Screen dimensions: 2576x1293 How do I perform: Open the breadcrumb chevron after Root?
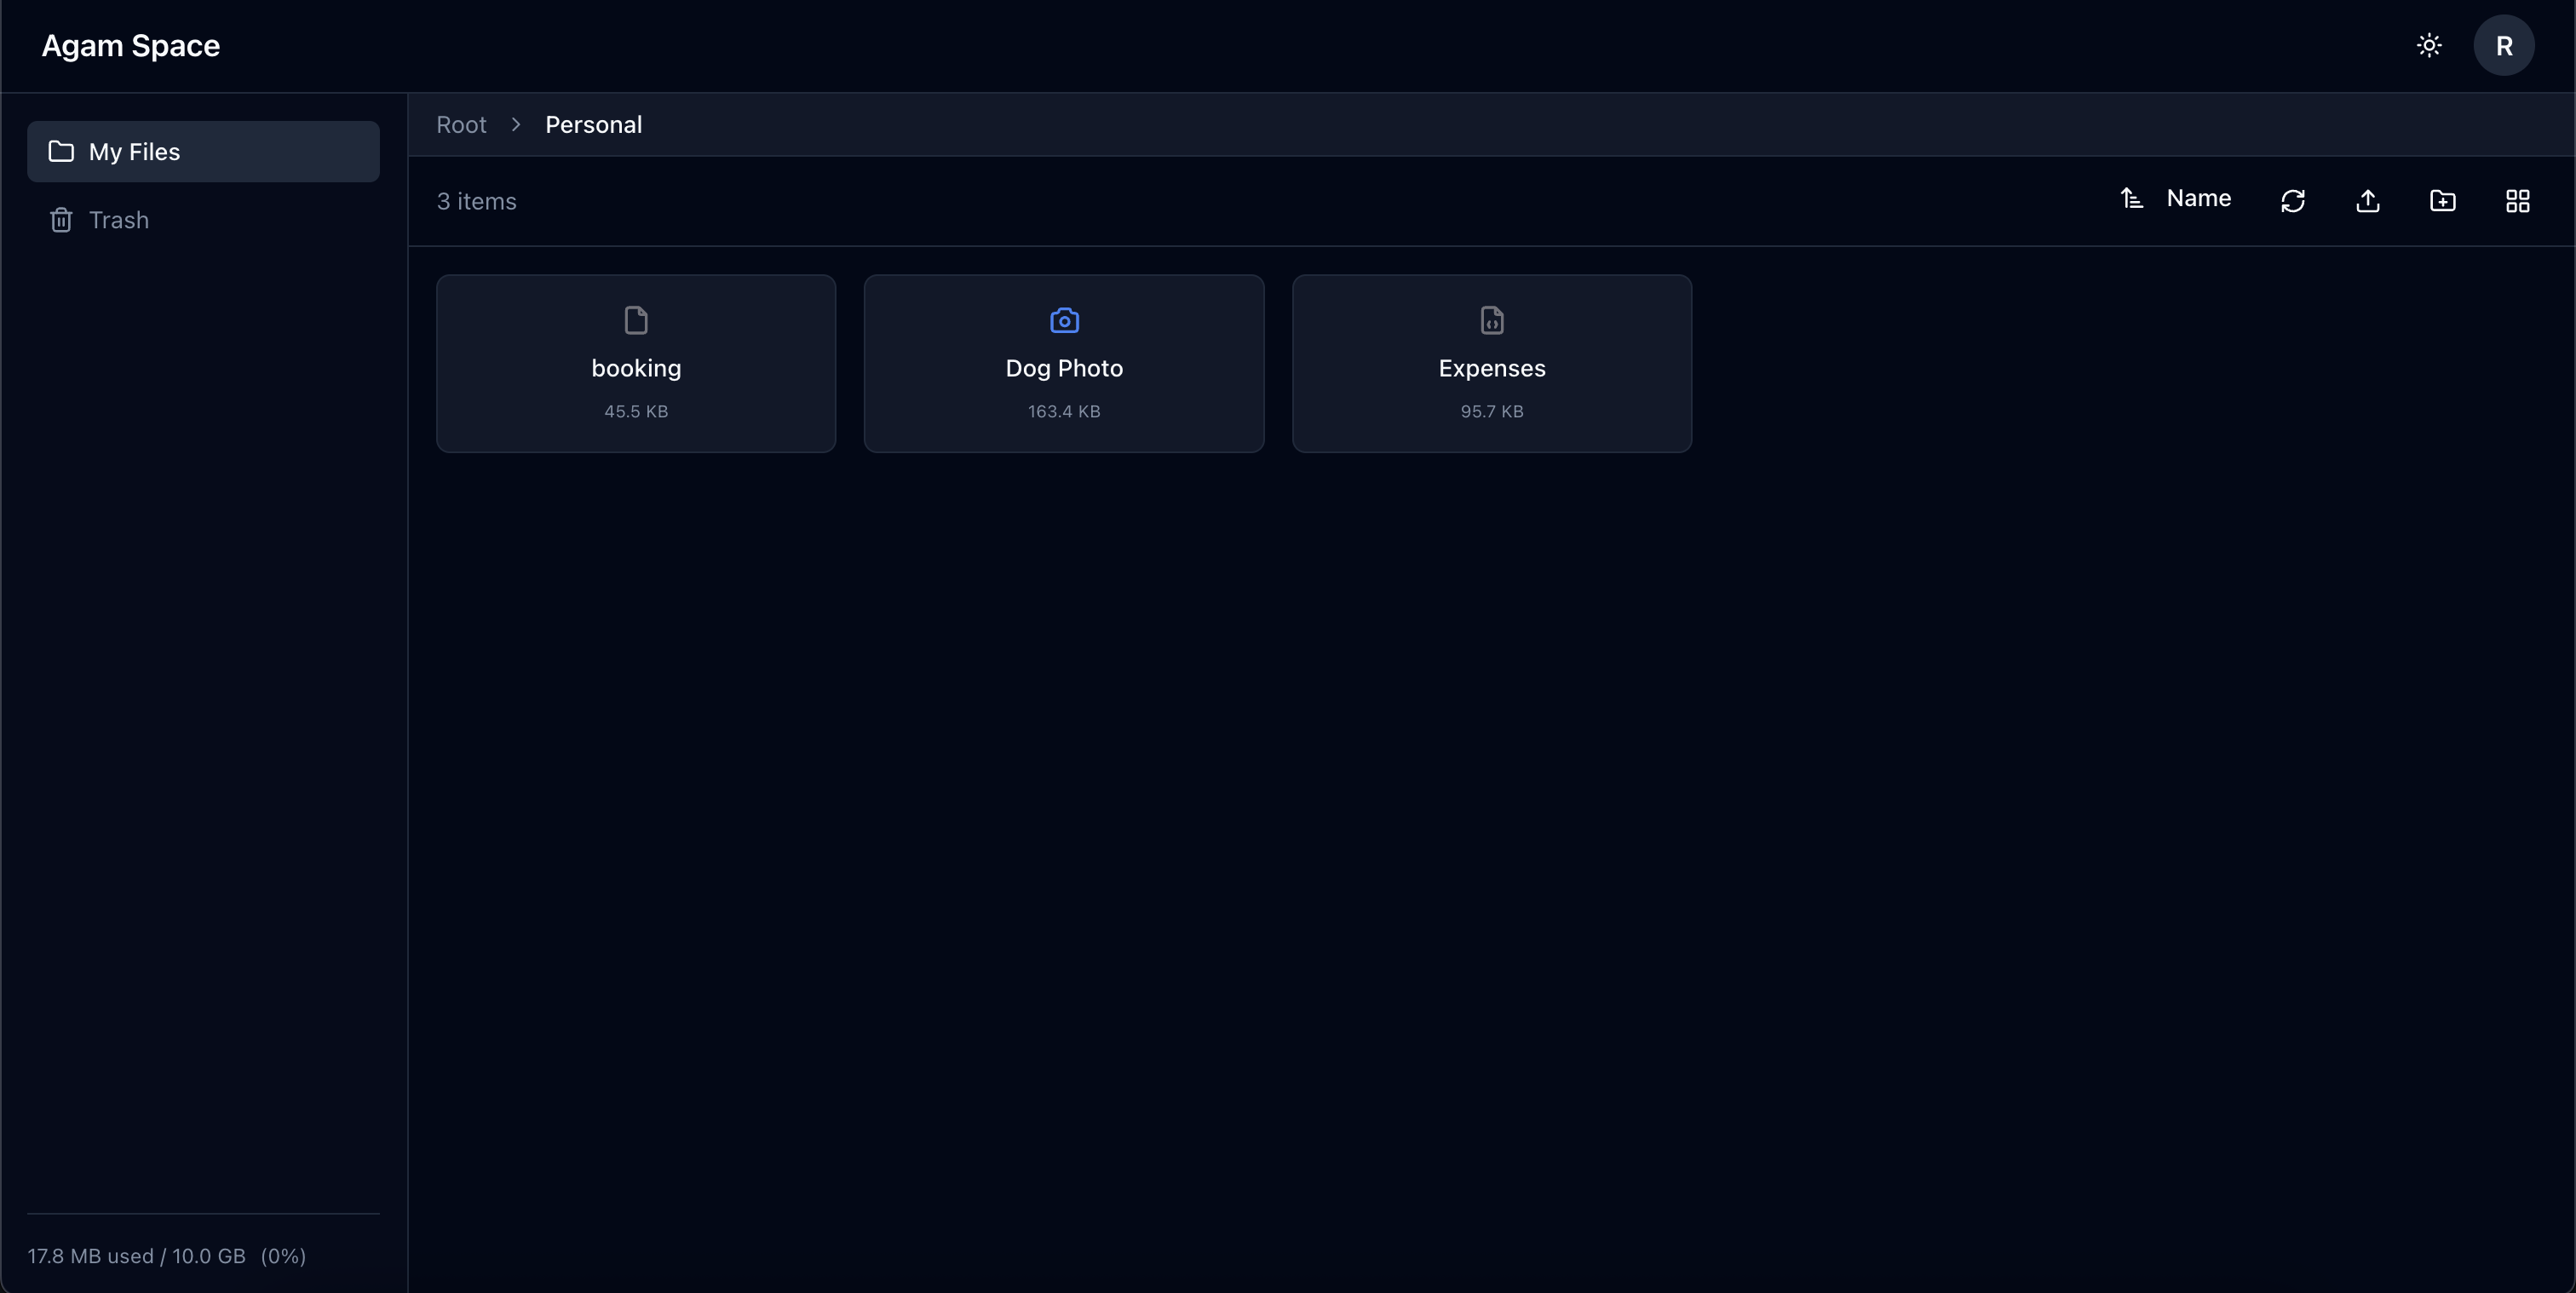pyautogui.click(x=515, y=124)
